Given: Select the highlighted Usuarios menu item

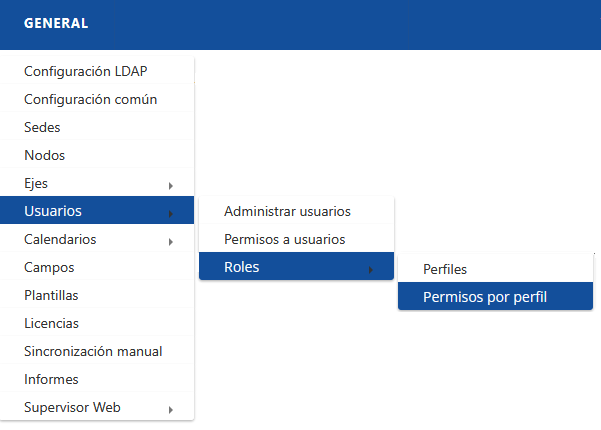Looking at the screenshot, I should click(53, 211).
